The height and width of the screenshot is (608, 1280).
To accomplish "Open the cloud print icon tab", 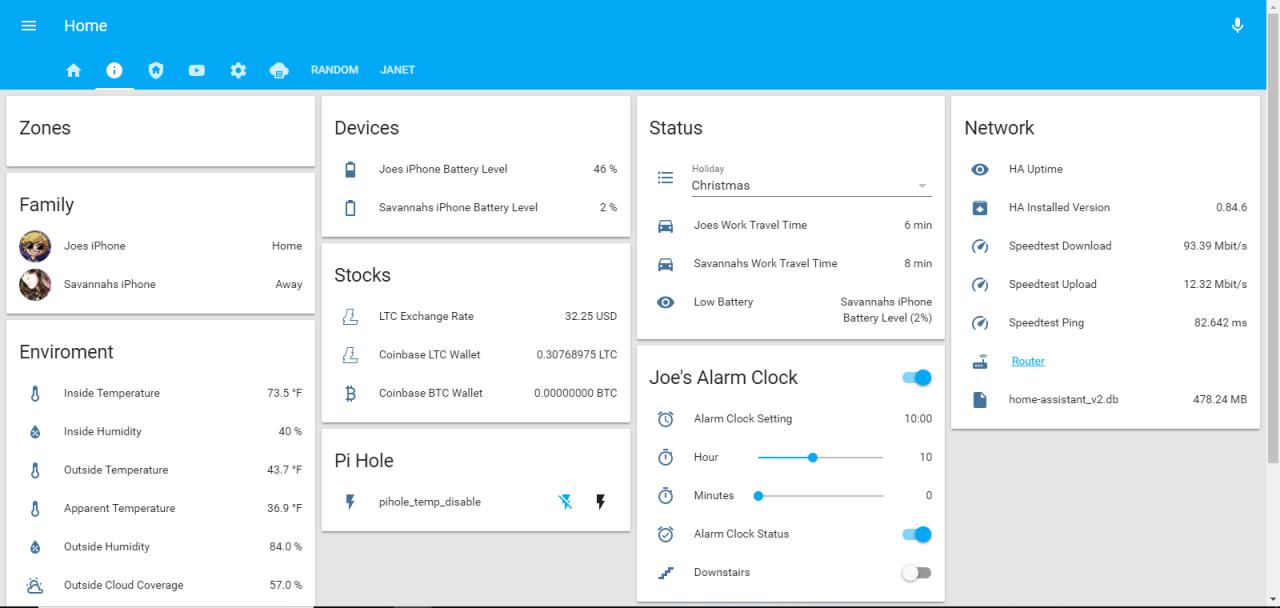I will click(x=279, y=70).
